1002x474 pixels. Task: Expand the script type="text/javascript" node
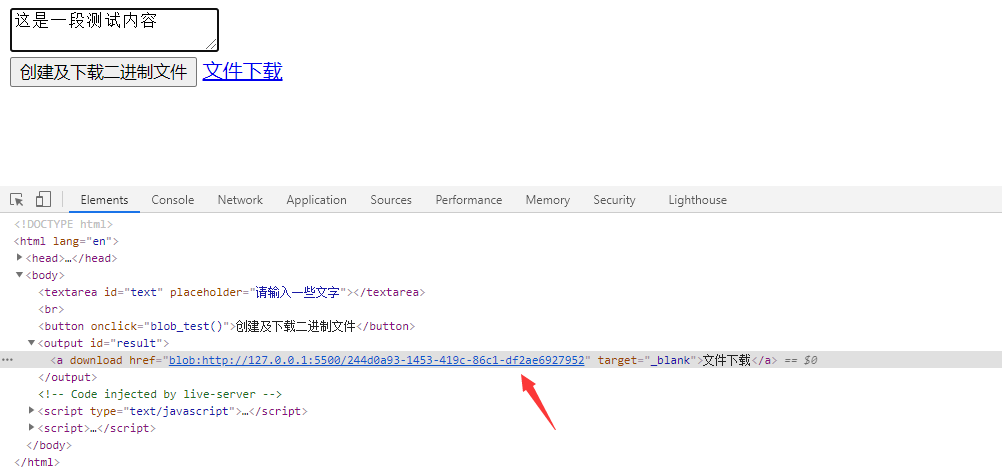[x=33, y=410]
